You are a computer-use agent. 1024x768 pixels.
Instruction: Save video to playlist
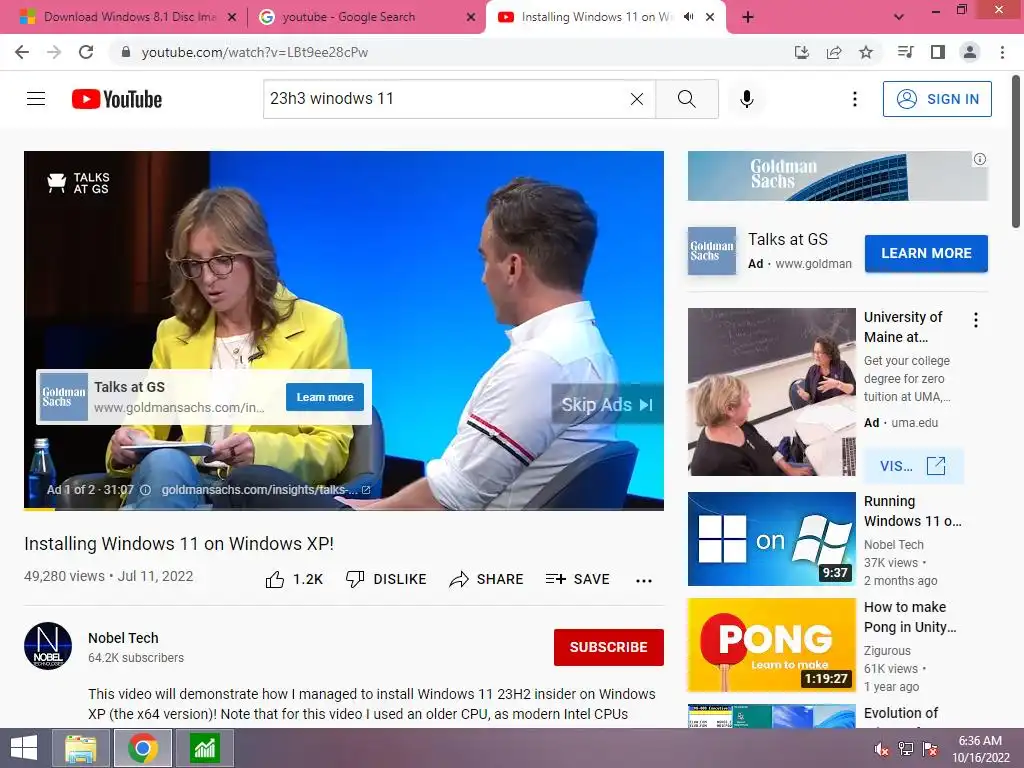point(578,579)
